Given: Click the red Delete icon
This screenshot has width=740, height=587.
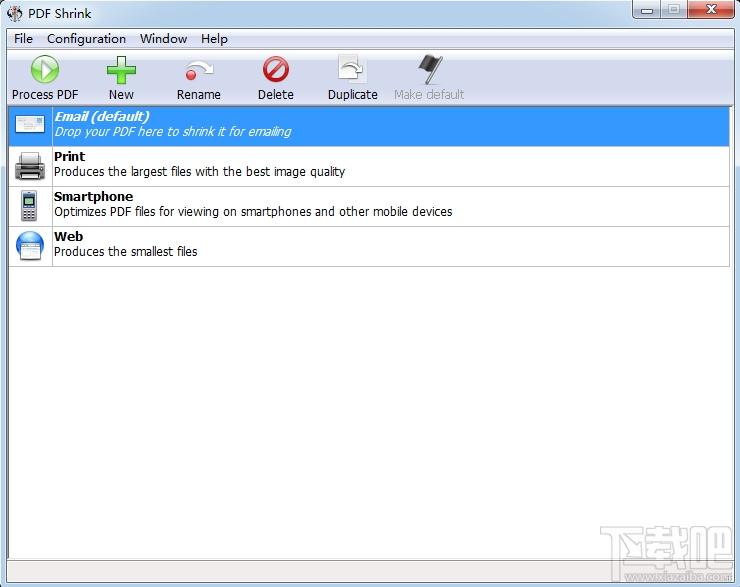Looking at the screenshot, I should (276, 70).
